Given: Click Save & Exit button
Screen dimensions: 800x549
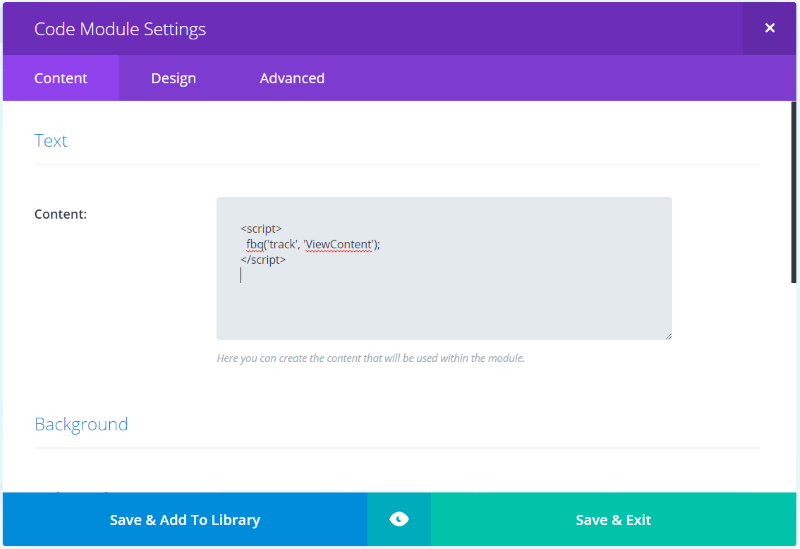Looking at the screenshot, I should click(613, 519).
